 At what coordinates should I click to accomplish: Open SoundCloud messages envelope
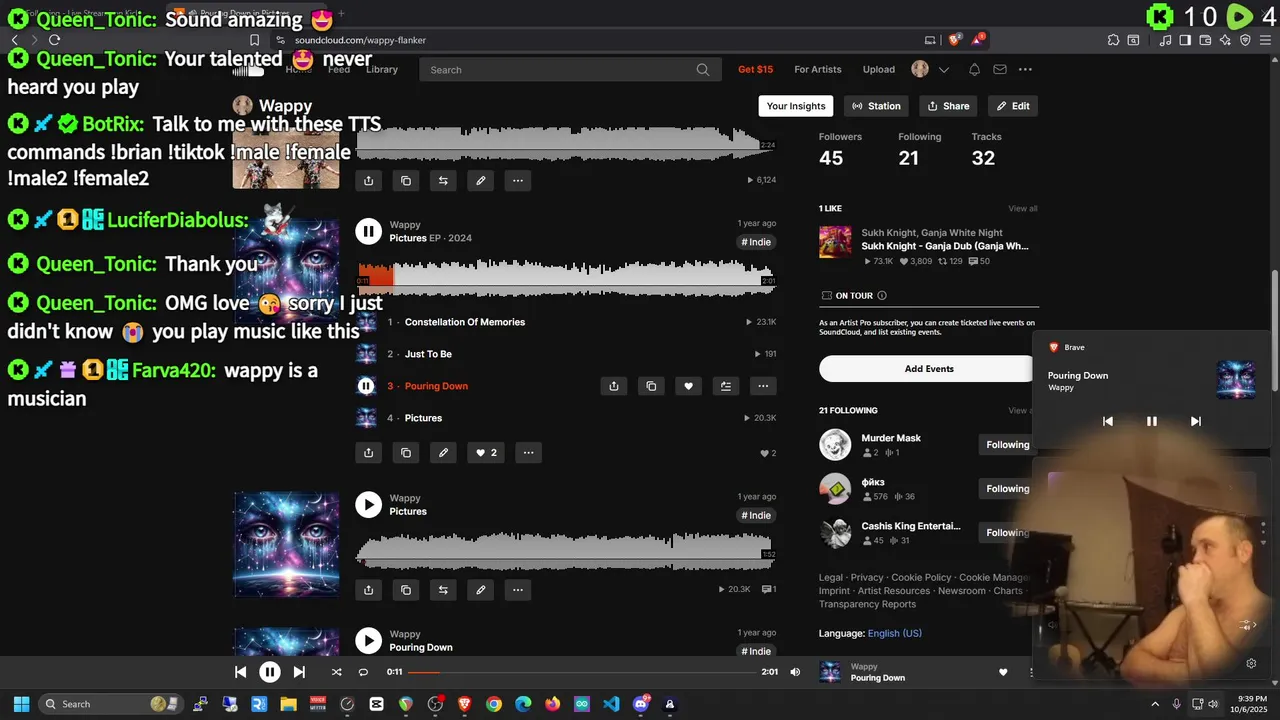coord(1000,69)
